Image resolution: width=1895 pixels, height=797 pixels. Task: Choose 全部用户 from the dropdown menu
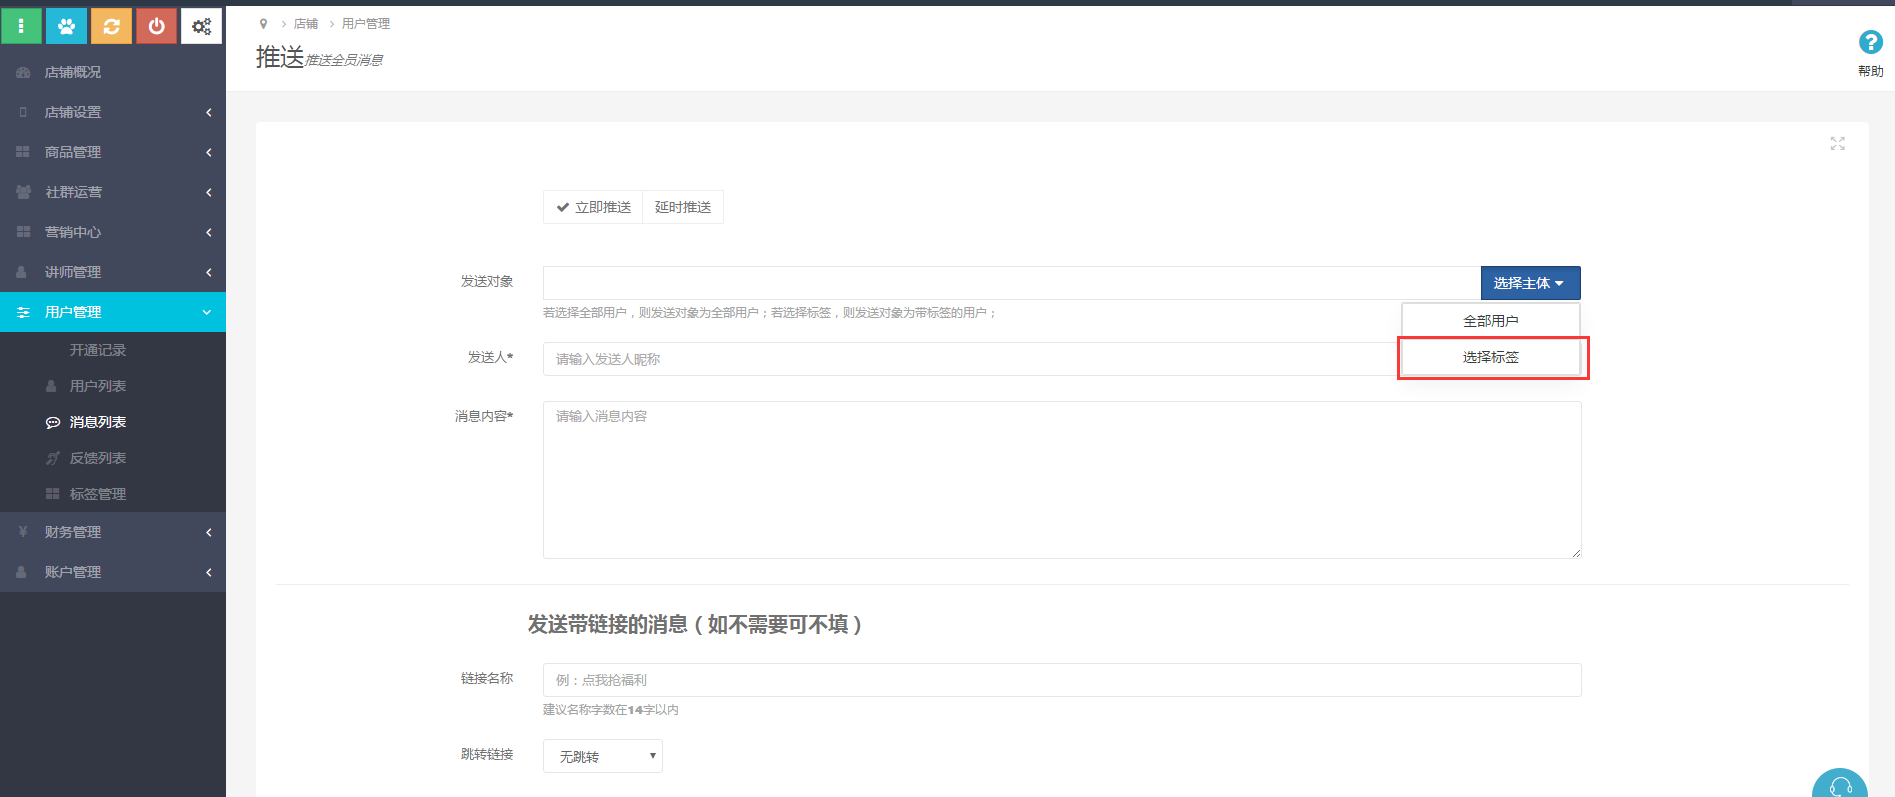[x=1490, y=321]
